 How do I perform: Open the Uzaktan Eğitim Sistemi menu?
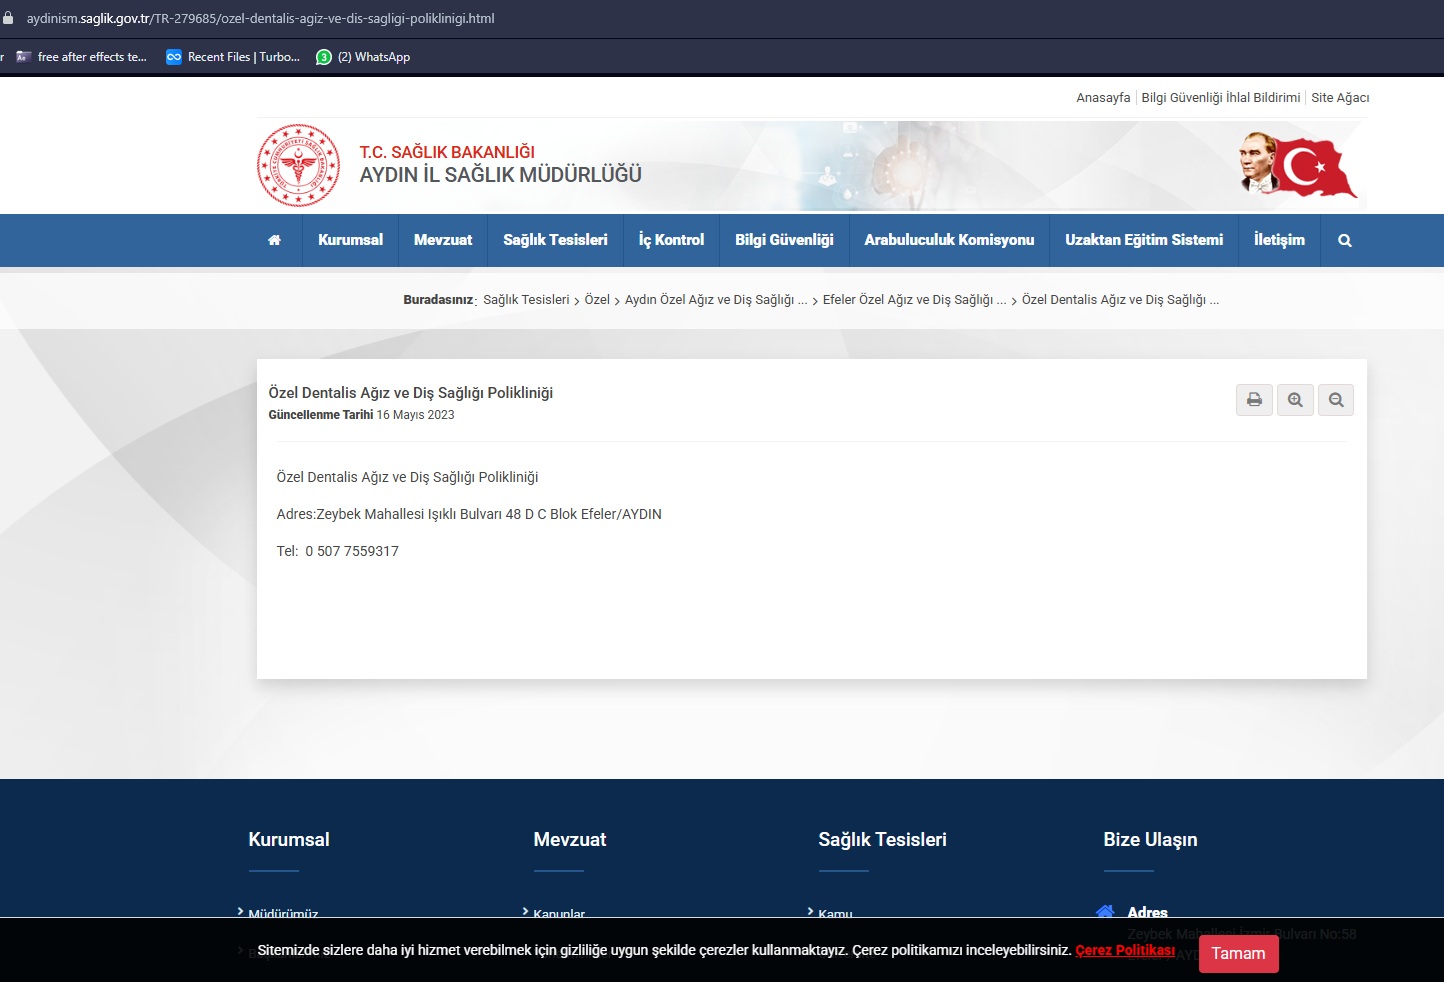click(x=1144, y=240)
